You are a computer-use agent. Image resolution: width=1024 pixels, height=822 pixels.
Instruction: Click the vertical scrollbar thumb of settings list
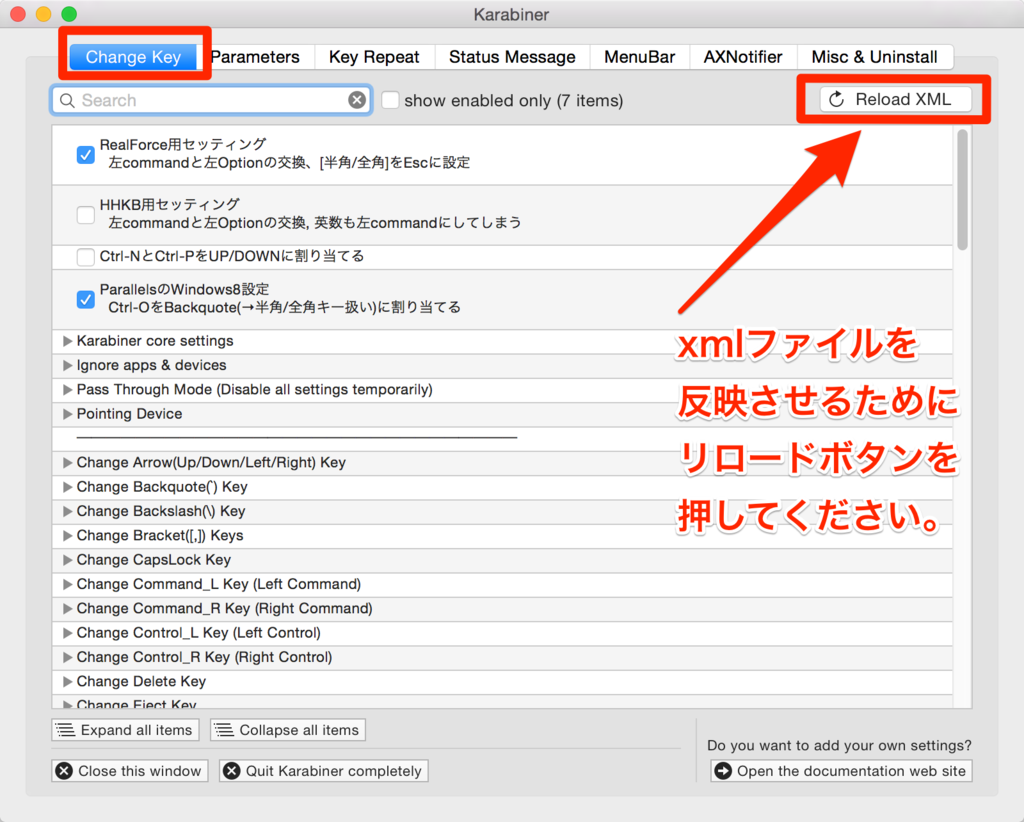tap(962, 191)
